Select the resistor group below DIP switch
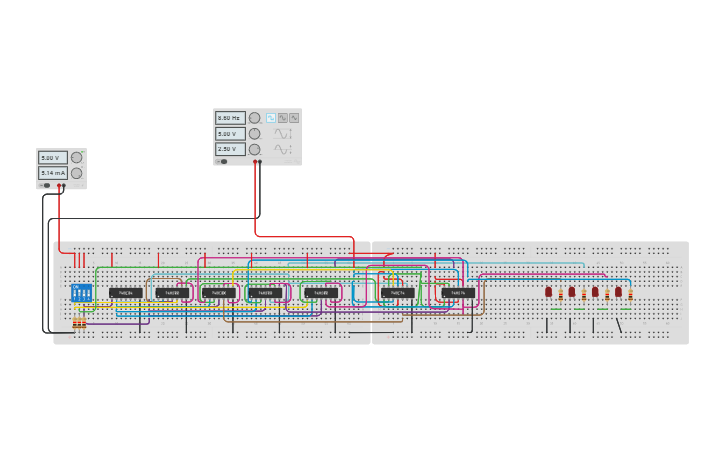725x453 pixels. pos(79,323)
